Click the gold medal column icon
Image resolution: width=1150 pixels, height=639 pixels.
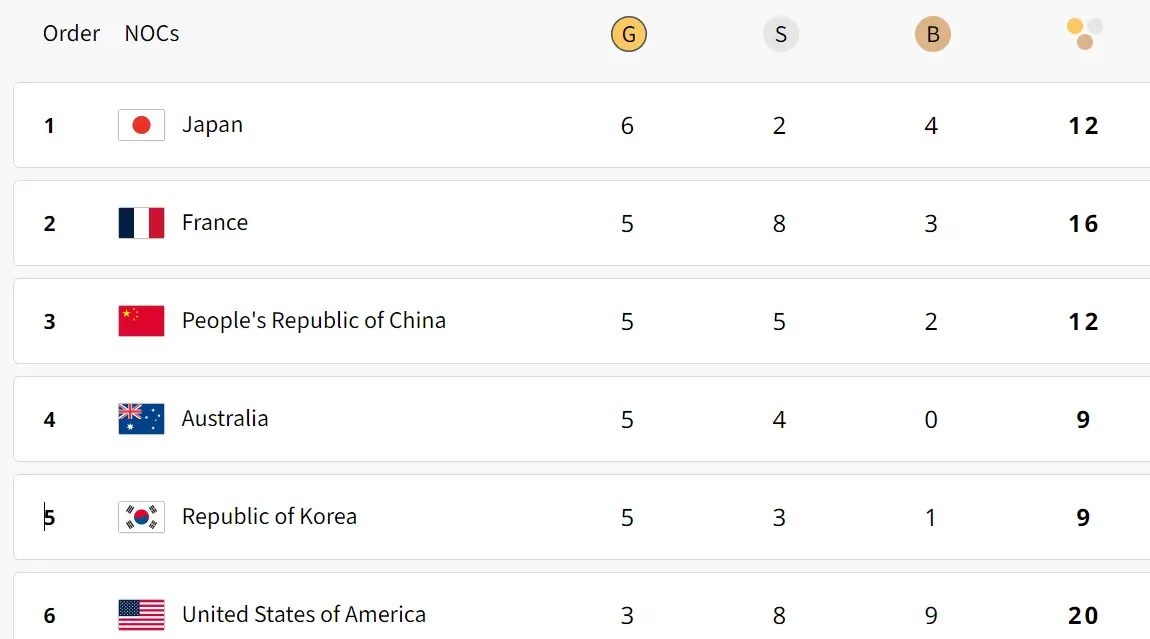click(629, 36)
